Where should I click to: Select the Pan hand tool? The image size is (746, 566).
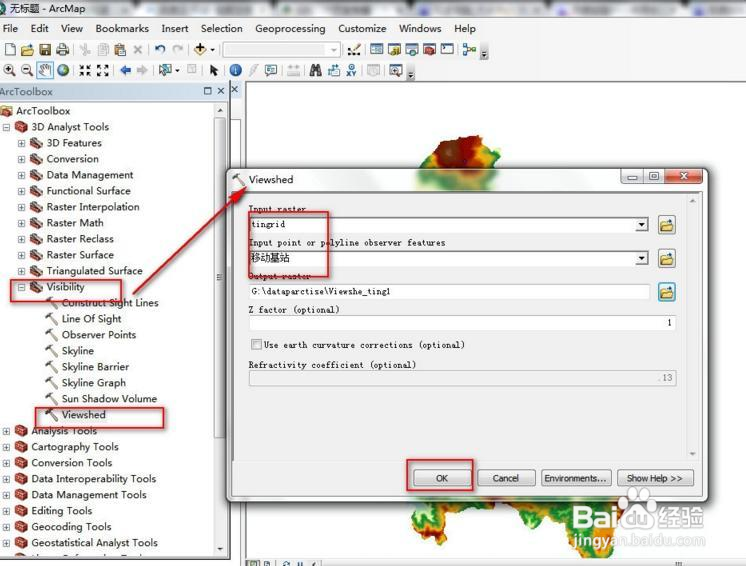tap(45, 71)
